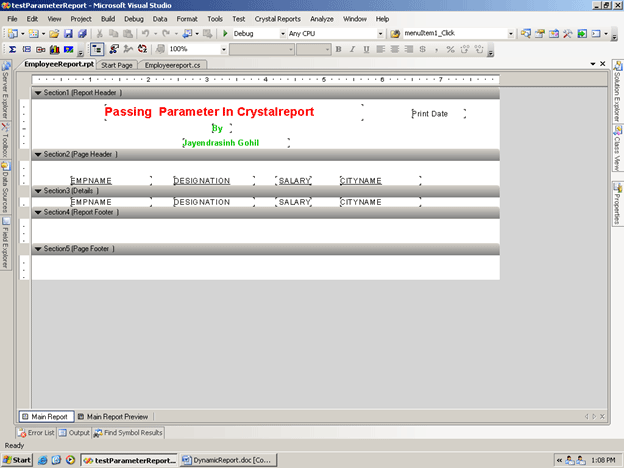
Task: Save the current file with the disk icon
Action: pyautogui.click(x=68, y=34)
